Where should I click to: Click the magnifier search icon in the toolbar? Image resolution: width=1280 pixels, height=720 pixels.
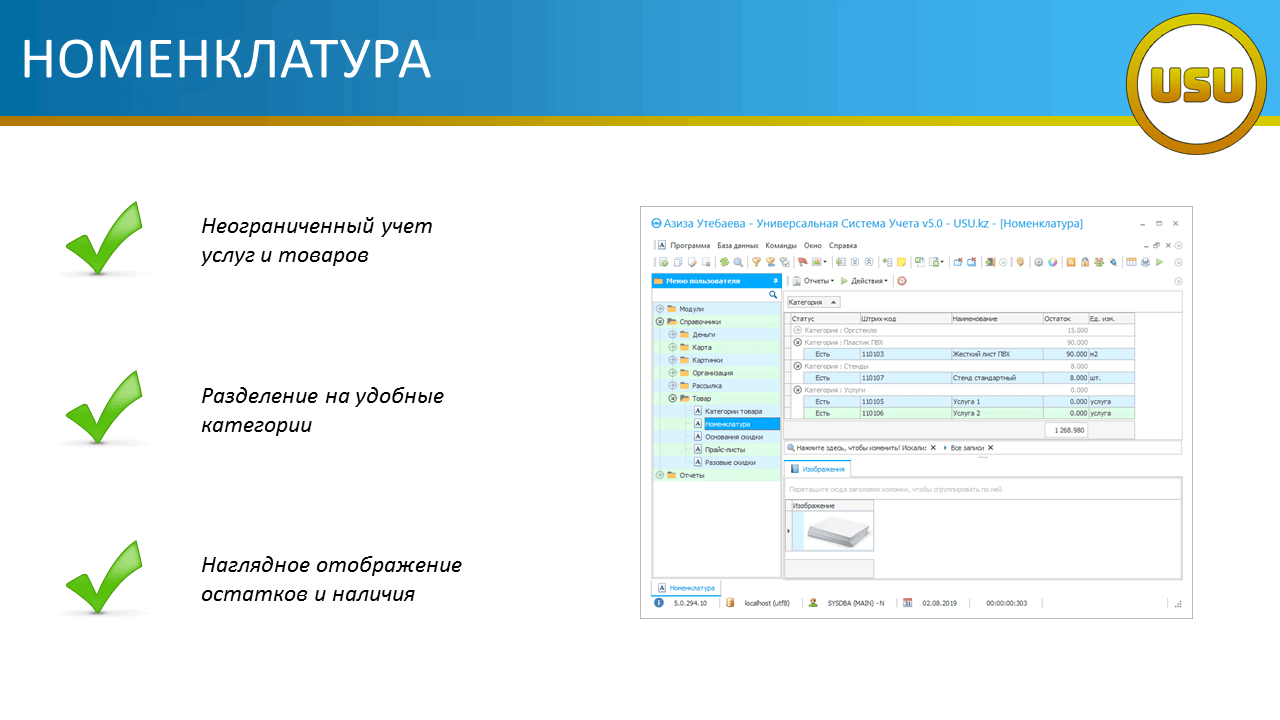(x=738, y=263)
